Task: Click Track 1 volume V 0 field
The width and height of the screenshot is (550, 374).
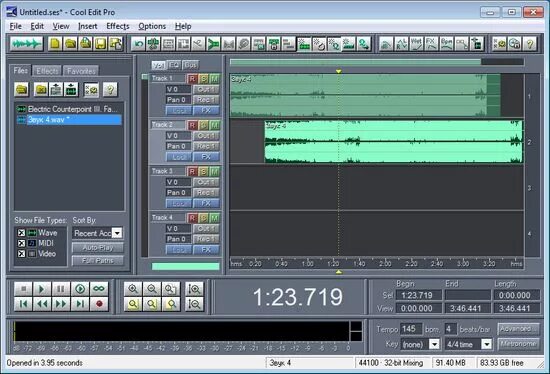Action: [x=179, y=89]
